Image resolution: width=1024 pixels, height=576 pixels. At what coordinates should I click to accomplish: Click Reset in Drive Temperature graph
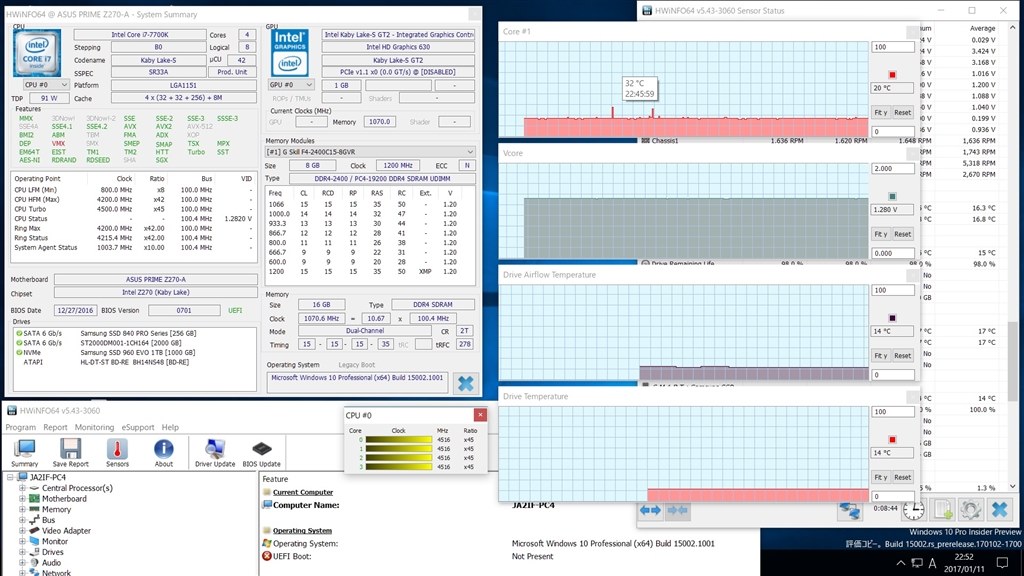point(903,477)
